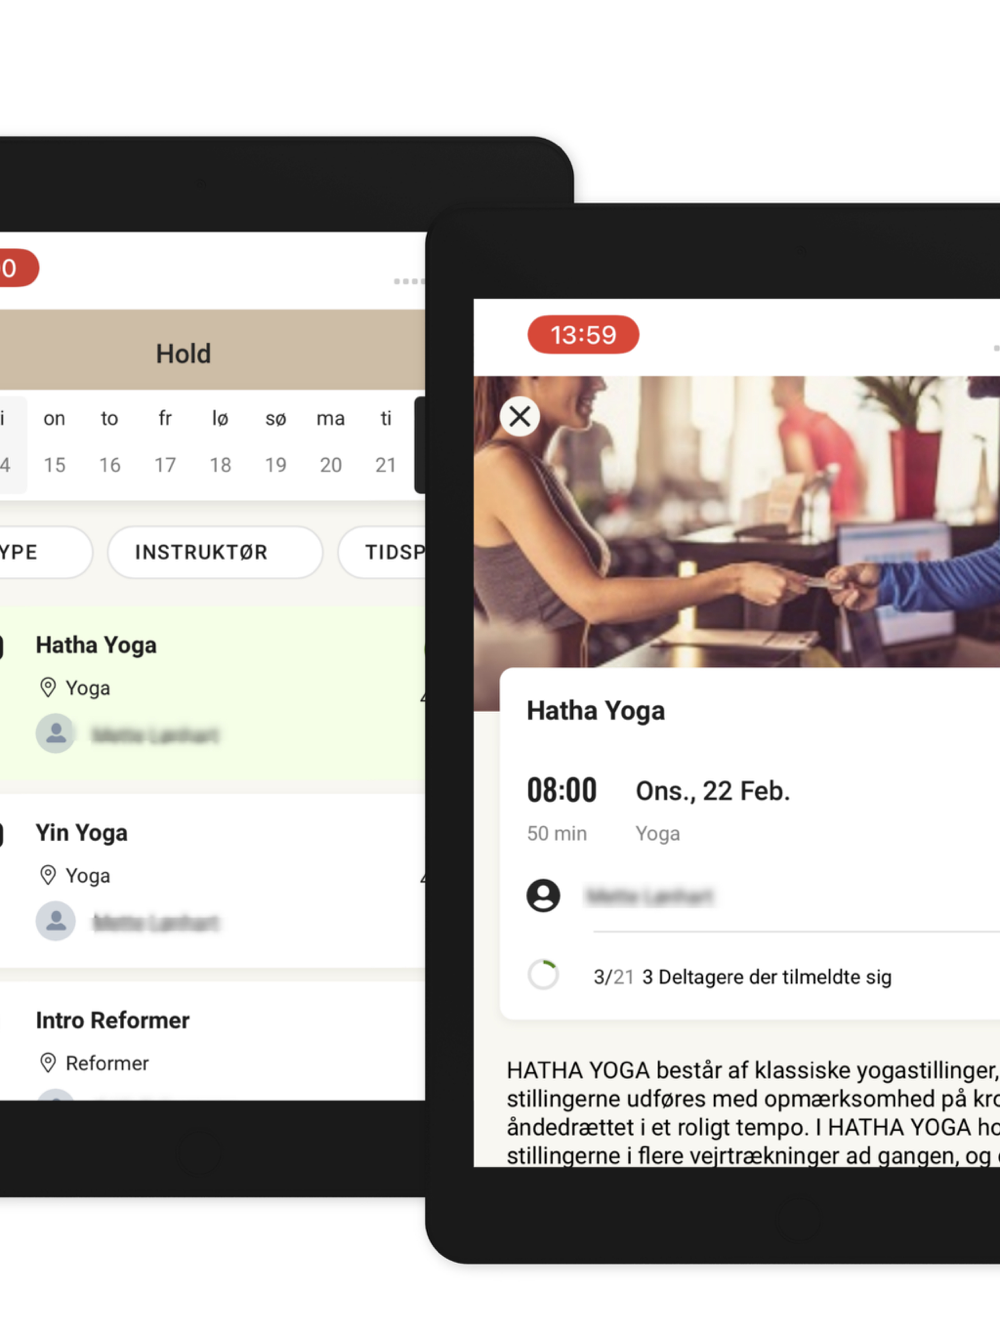Select Monday 20 in the calendar
This screenshot has width=1000, height=1334.
331,441
